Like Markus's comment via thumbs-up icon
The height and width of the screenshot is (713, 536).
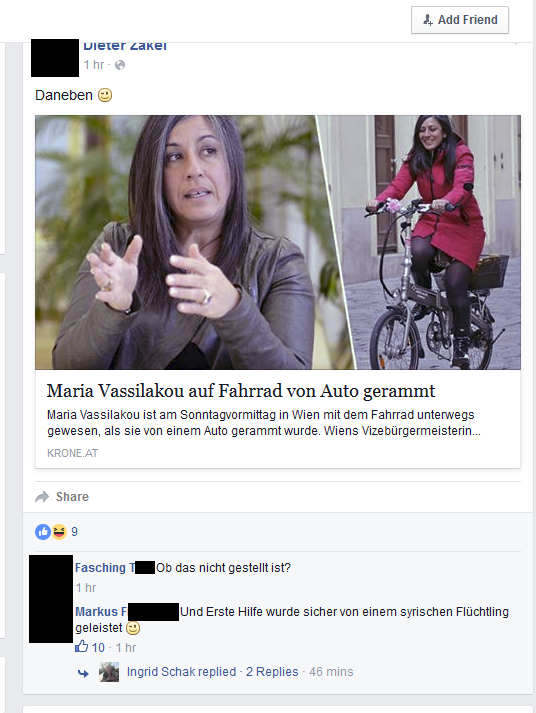81,646
